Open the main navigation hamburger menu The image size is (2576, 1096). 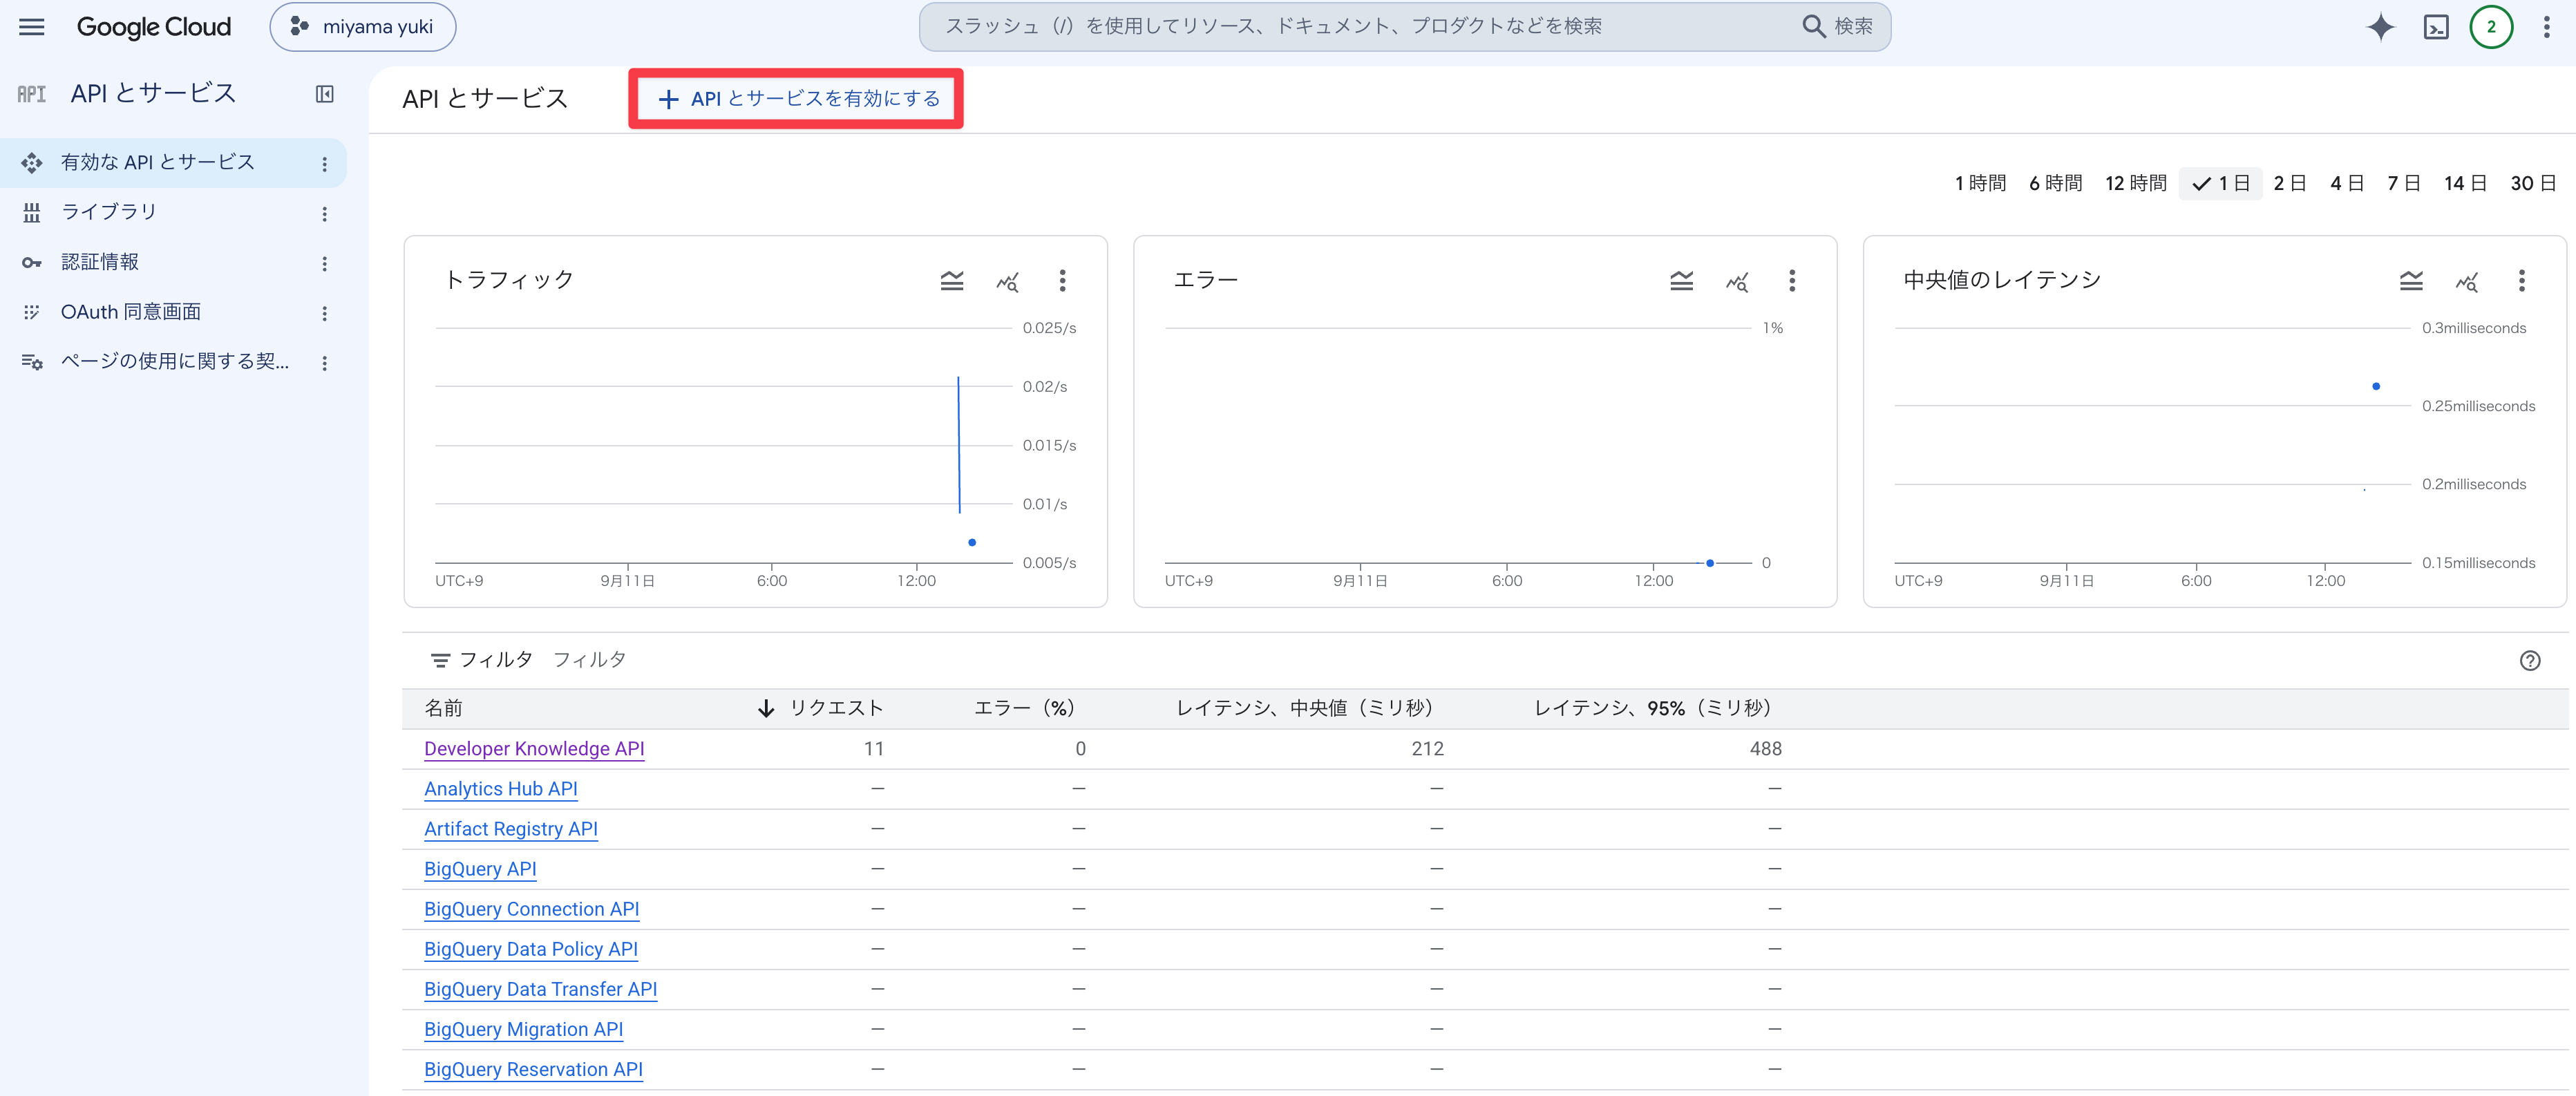click(x=32, y=27)
